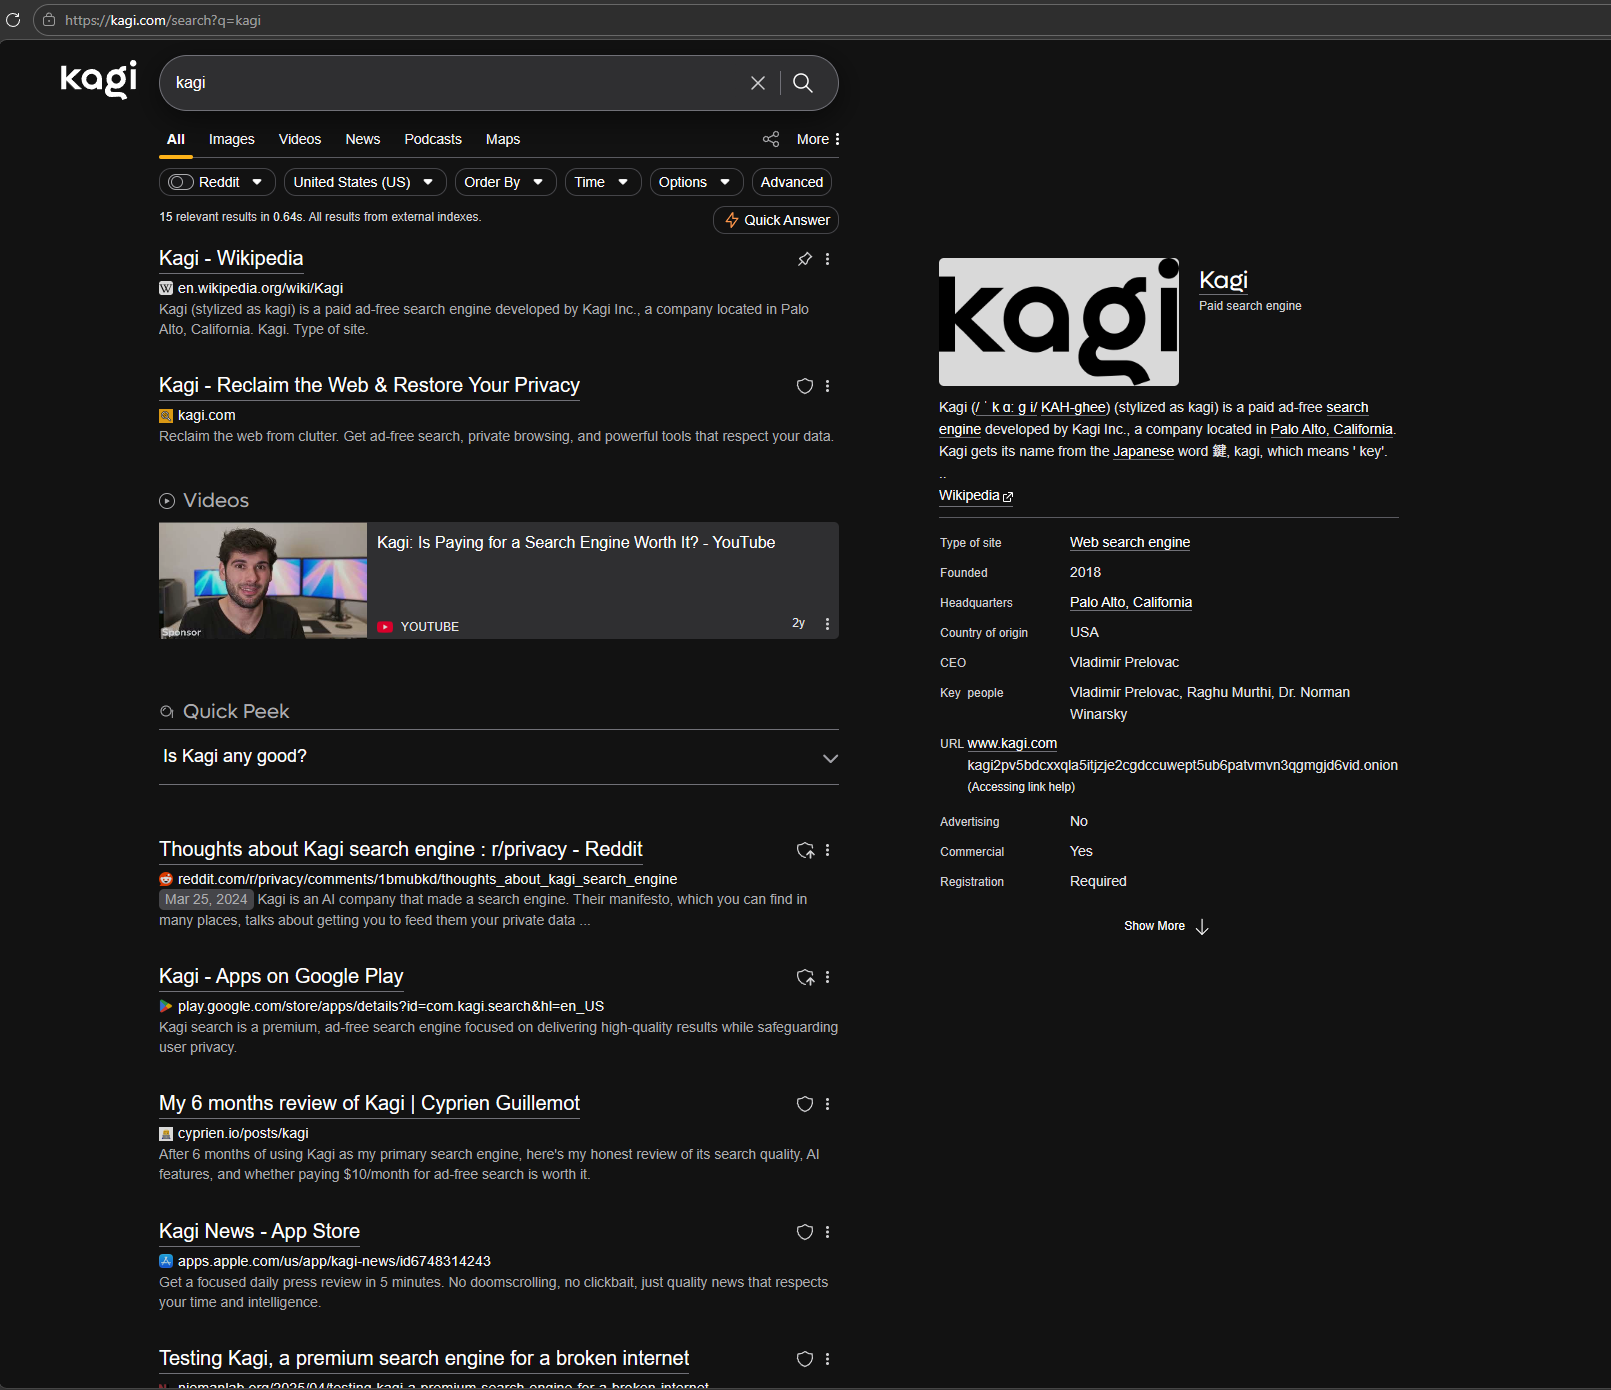Open the Options dropdown
This screenshot has width=1611, height=1390.
(696, 182)
